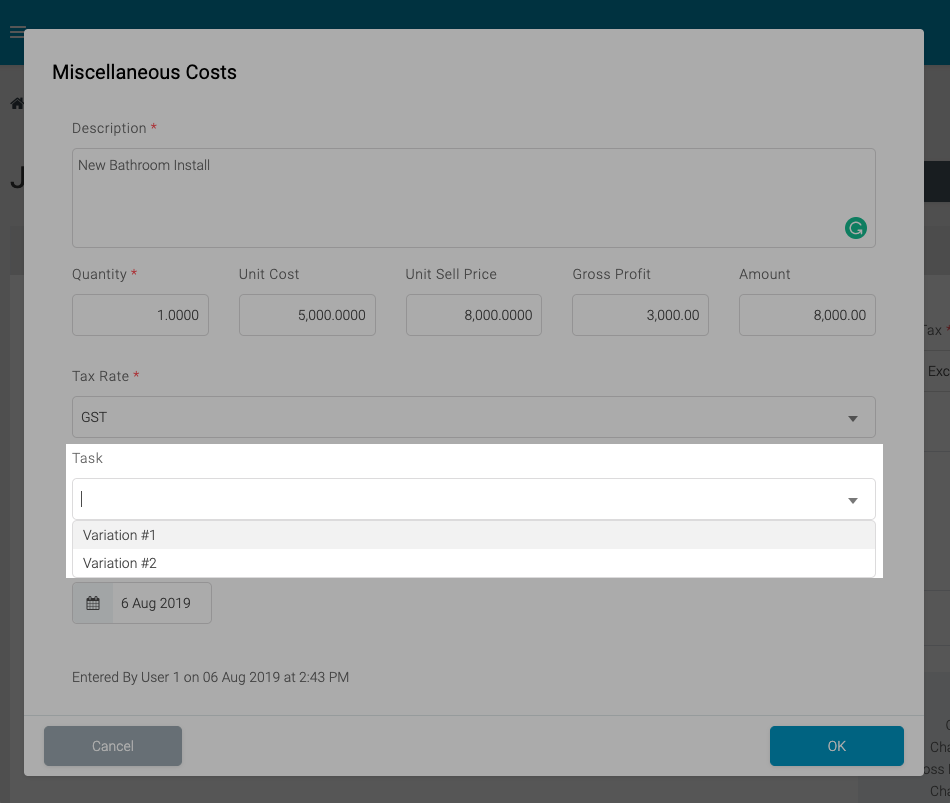Click the Grammarly icon in Description box
950x803 pixels.
pyautogui.click(x=855, y=228)
